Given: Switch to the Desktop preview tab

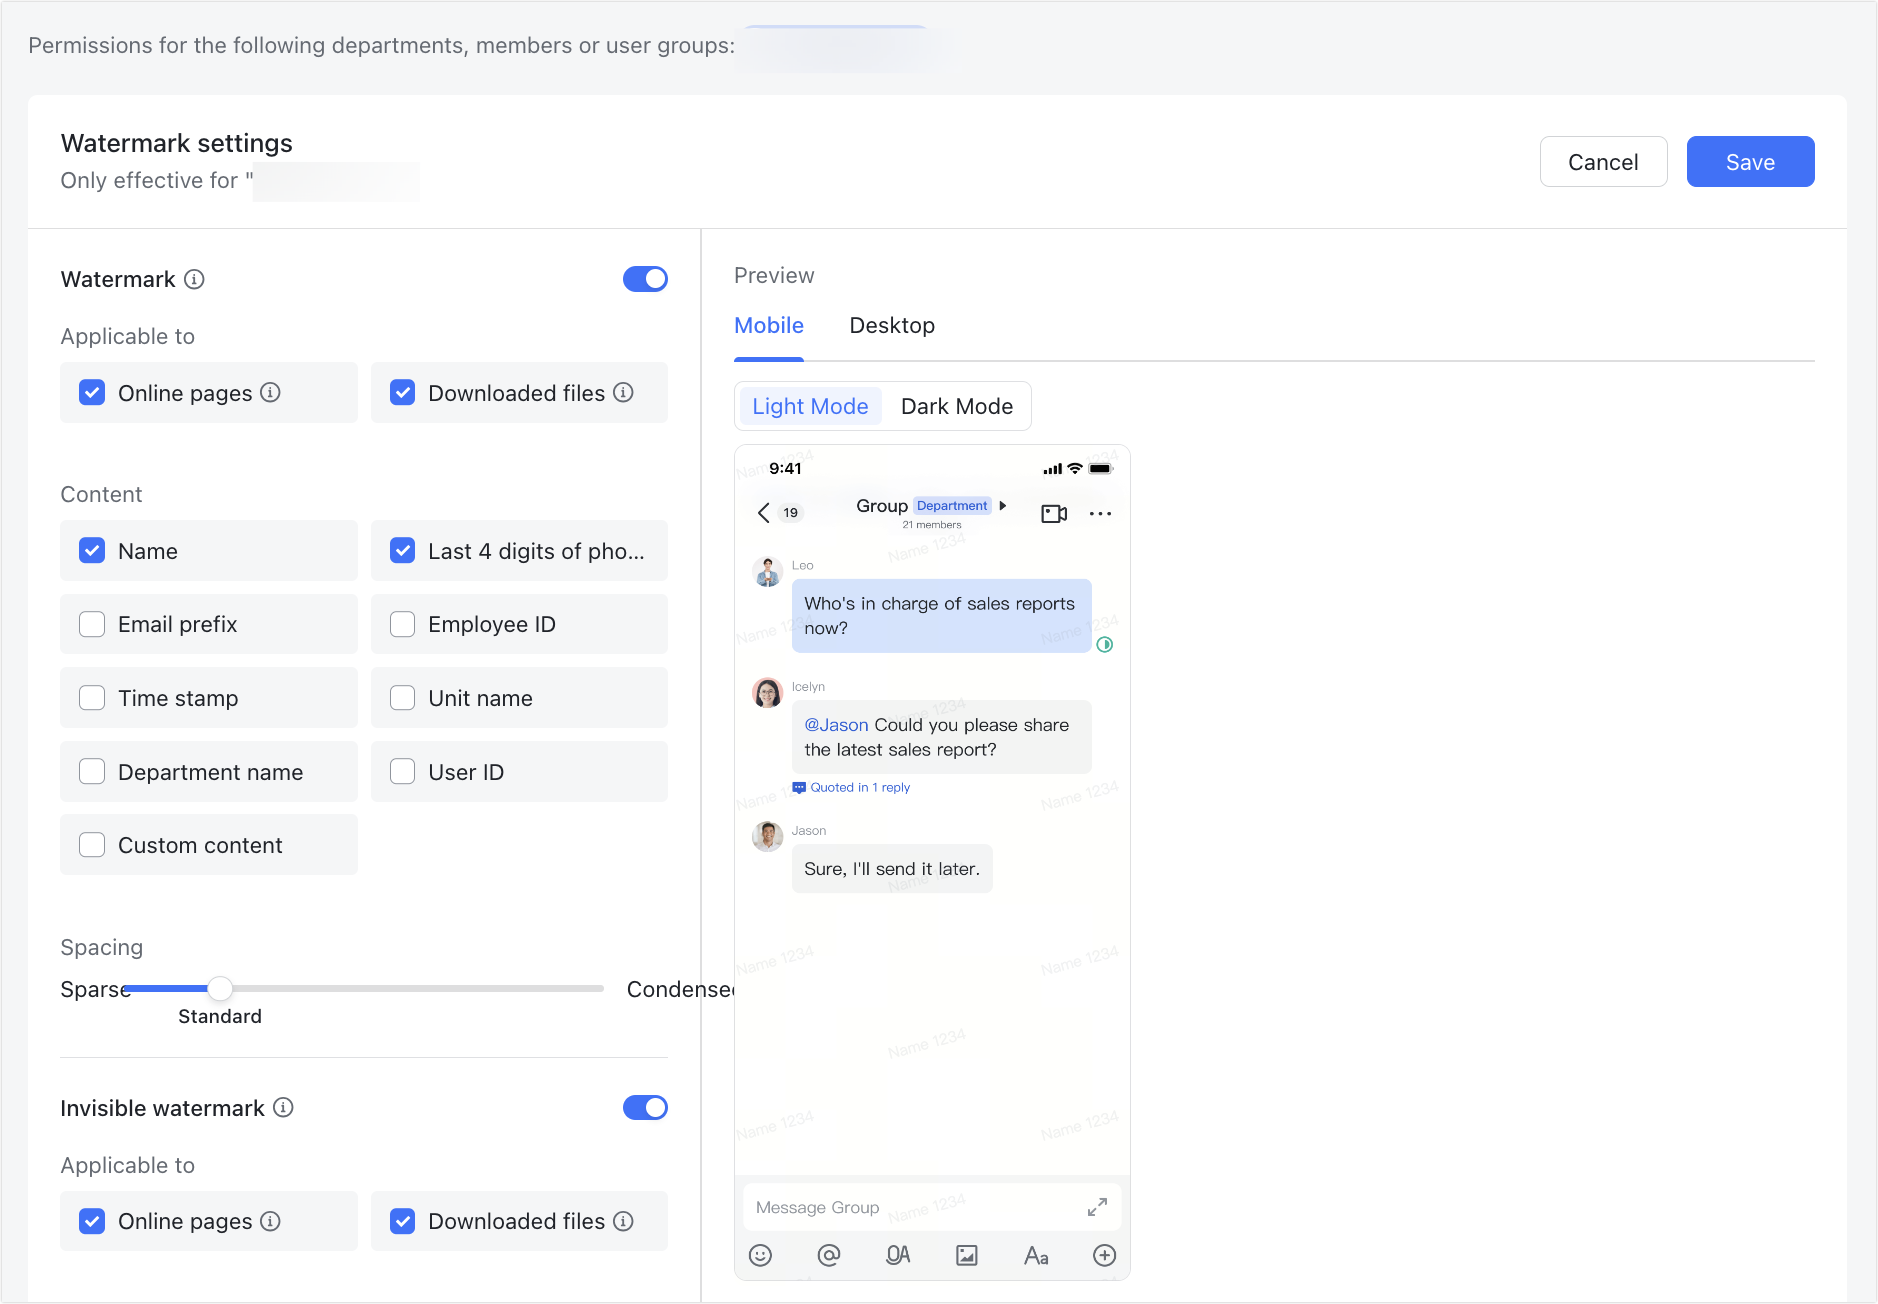Looking at the screenshot, I should [891, 325].
